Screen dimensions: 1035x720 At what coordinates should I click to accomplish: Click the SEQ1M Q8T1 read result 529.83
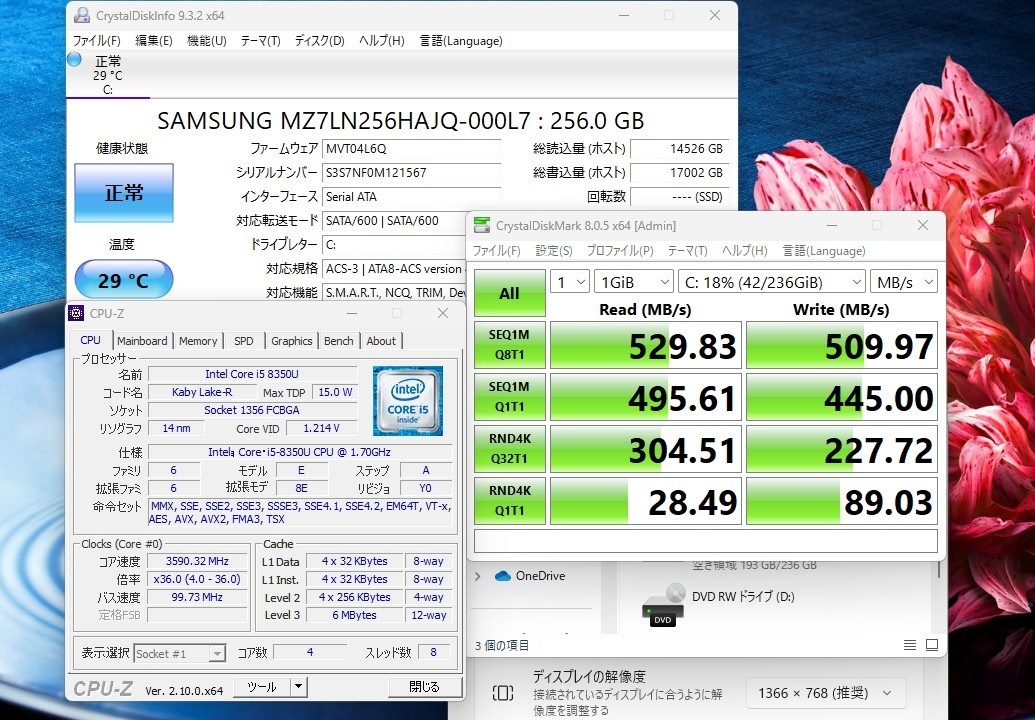click(646, 345)
